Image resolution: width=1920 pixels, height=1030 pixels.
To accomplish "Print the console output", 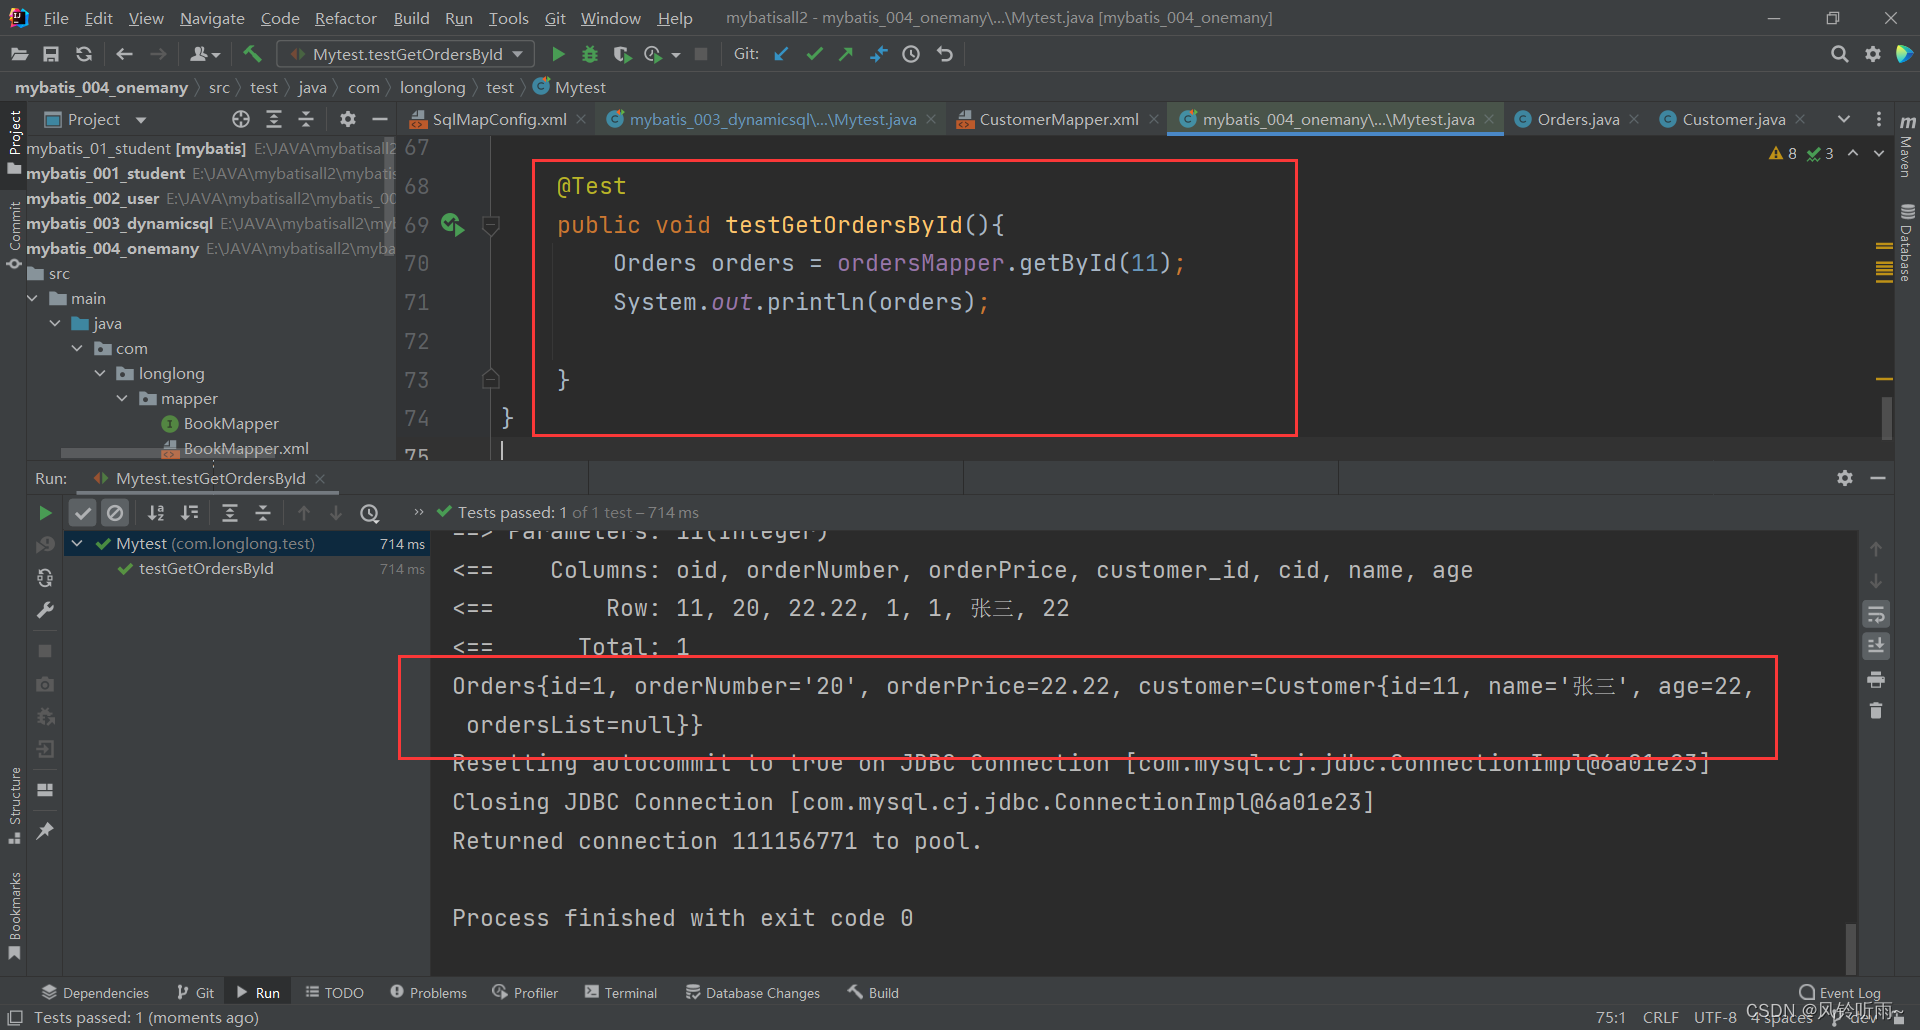I will pos(1876,680).
